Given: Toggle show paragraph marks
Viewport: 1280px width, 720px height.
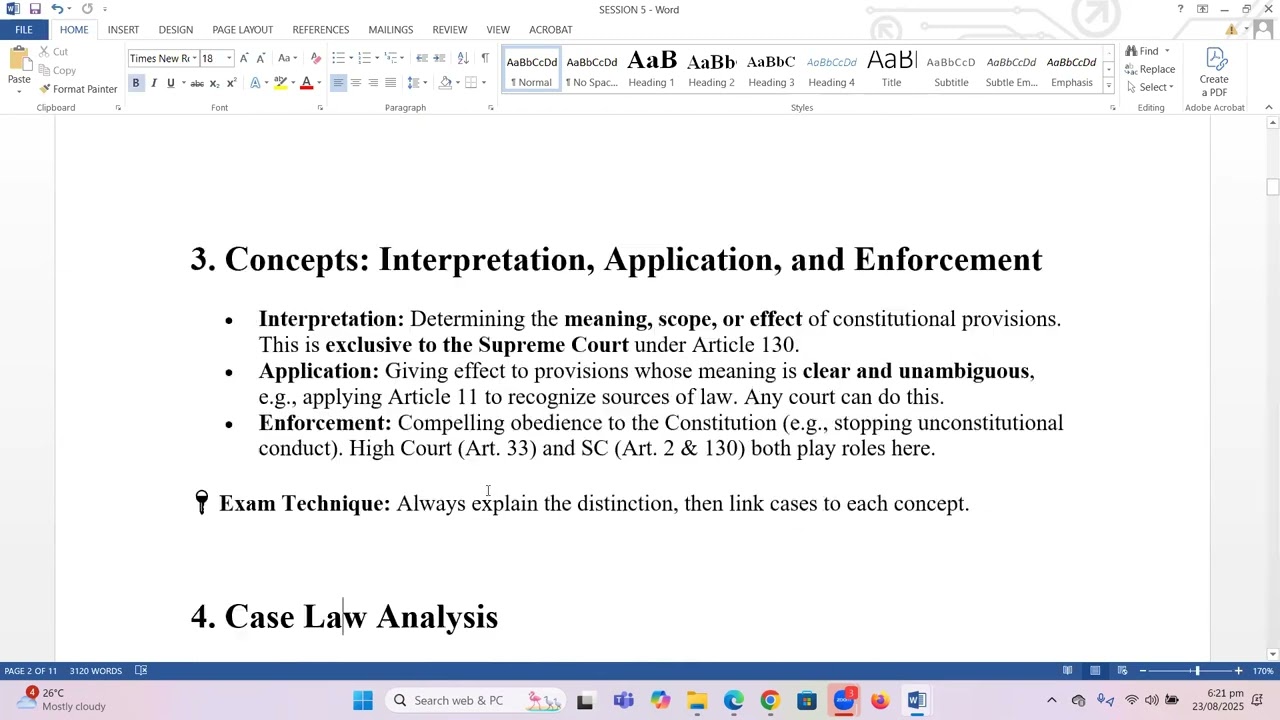Looking at the screenshot, I should [485, 58].
